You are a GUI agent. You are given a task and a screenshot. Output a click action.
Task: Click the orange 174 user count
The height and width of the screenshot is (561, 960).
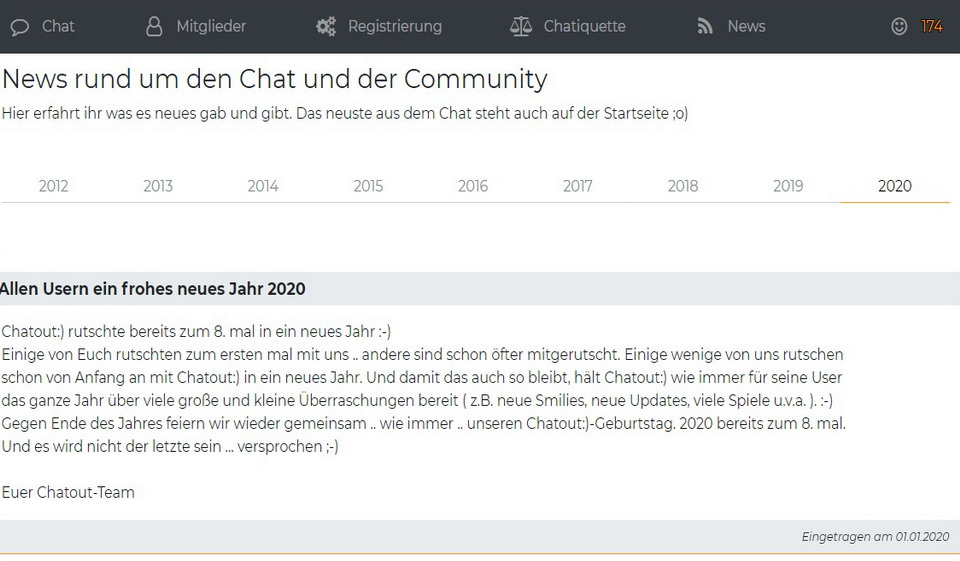click(x=932, y=27)
